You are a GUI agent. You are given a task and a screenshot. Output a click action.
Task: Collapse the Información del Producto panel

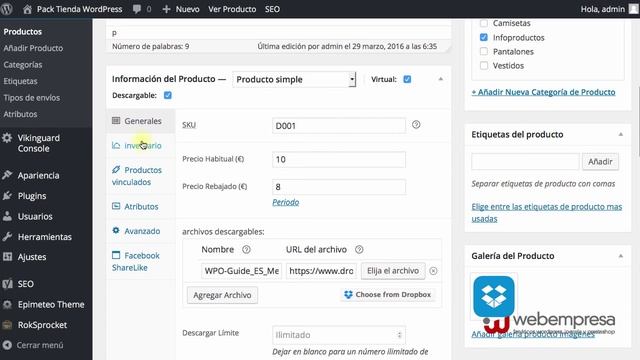pyautogui.click(x=440, y=79)
